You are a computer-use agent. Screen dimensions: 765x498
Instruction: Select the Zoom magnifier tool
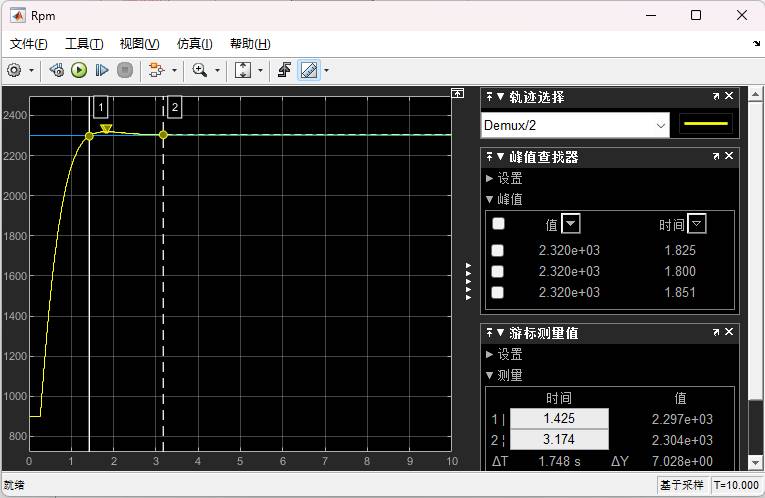point(200,70)
